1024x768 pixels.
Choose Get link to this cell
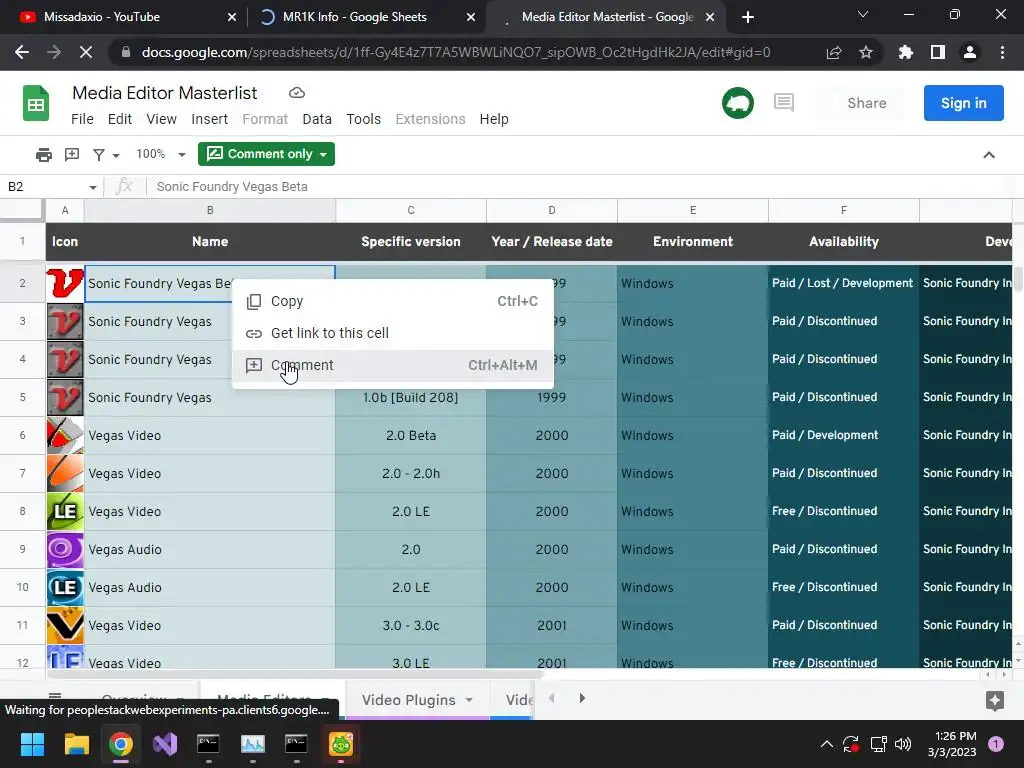click(392, 333)
